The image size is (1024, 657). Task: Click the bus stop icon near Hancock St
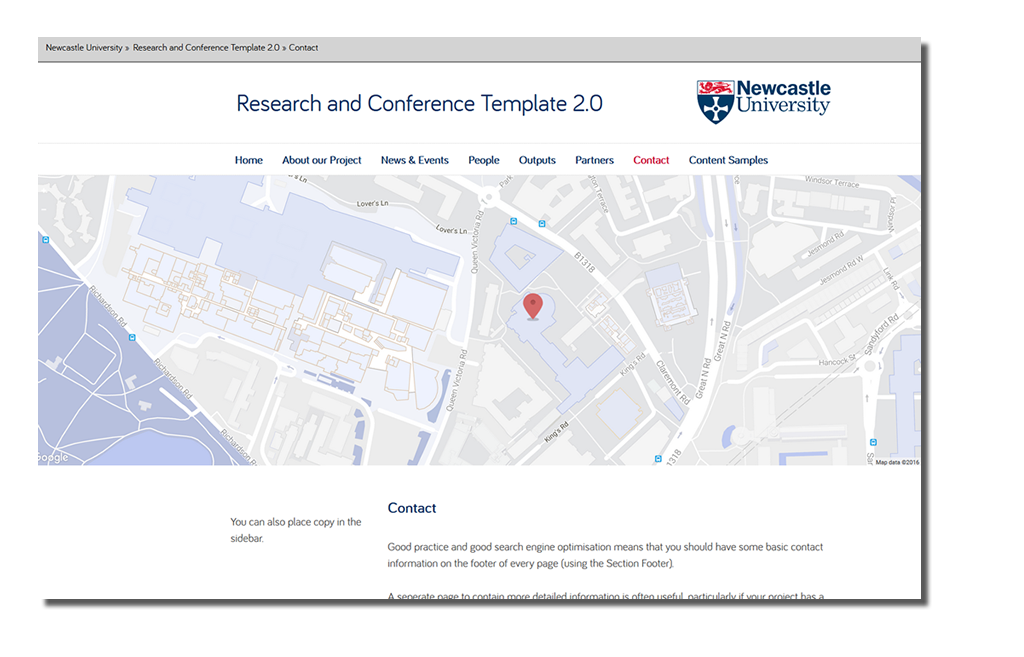point(873,442)
